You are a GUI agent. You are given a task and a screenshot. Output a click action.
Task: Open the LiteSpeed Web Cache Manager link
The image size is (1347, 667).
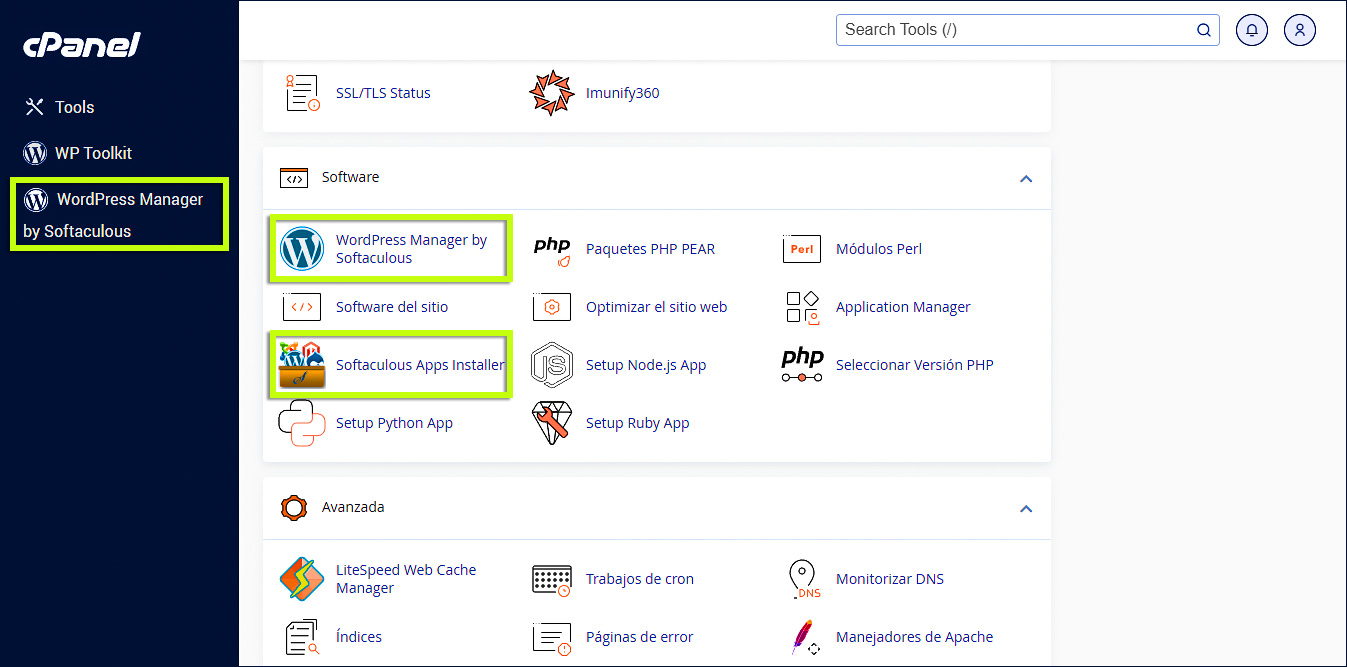(406, 579)
